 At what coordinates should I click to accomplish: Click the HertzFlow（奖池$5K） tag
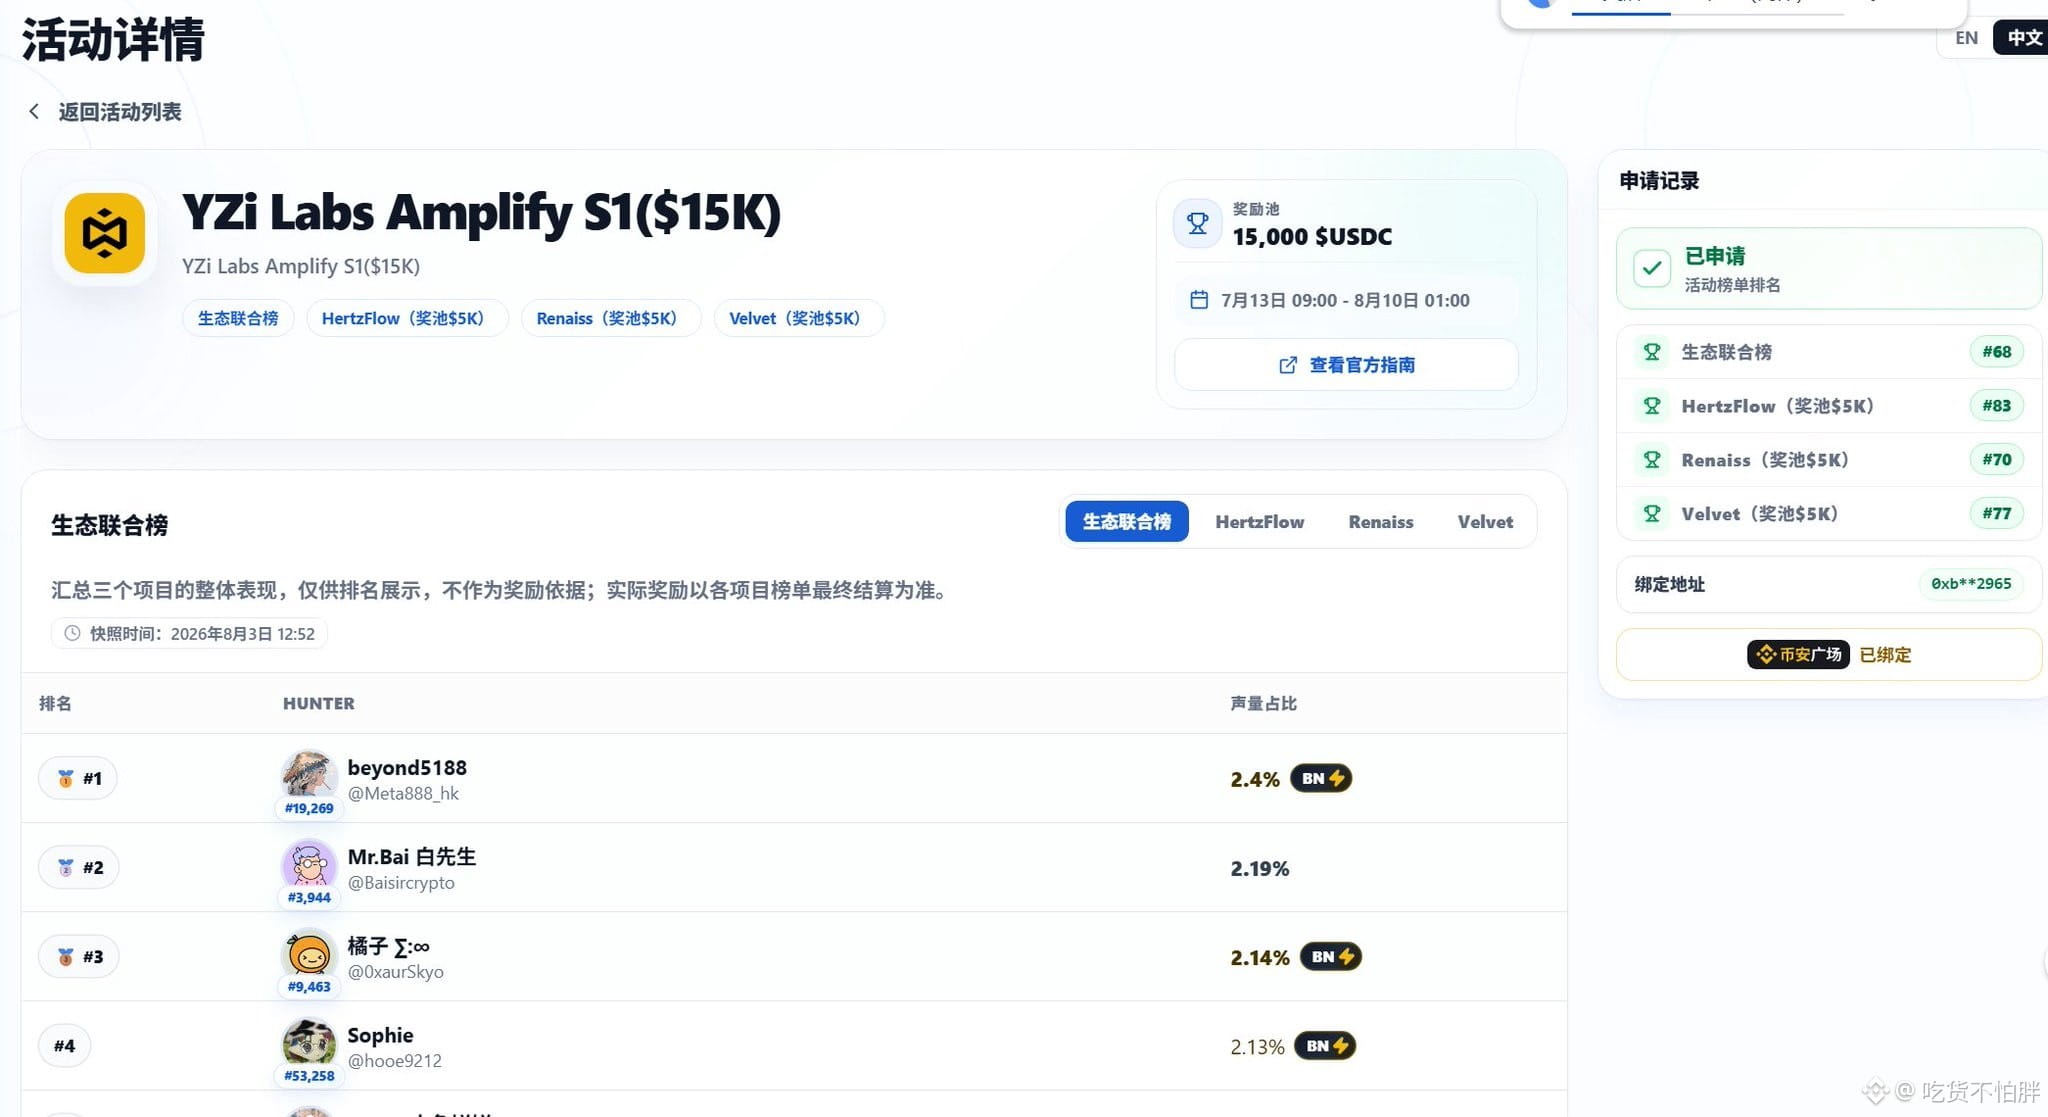pyautogui.click(x=407, y=318)
